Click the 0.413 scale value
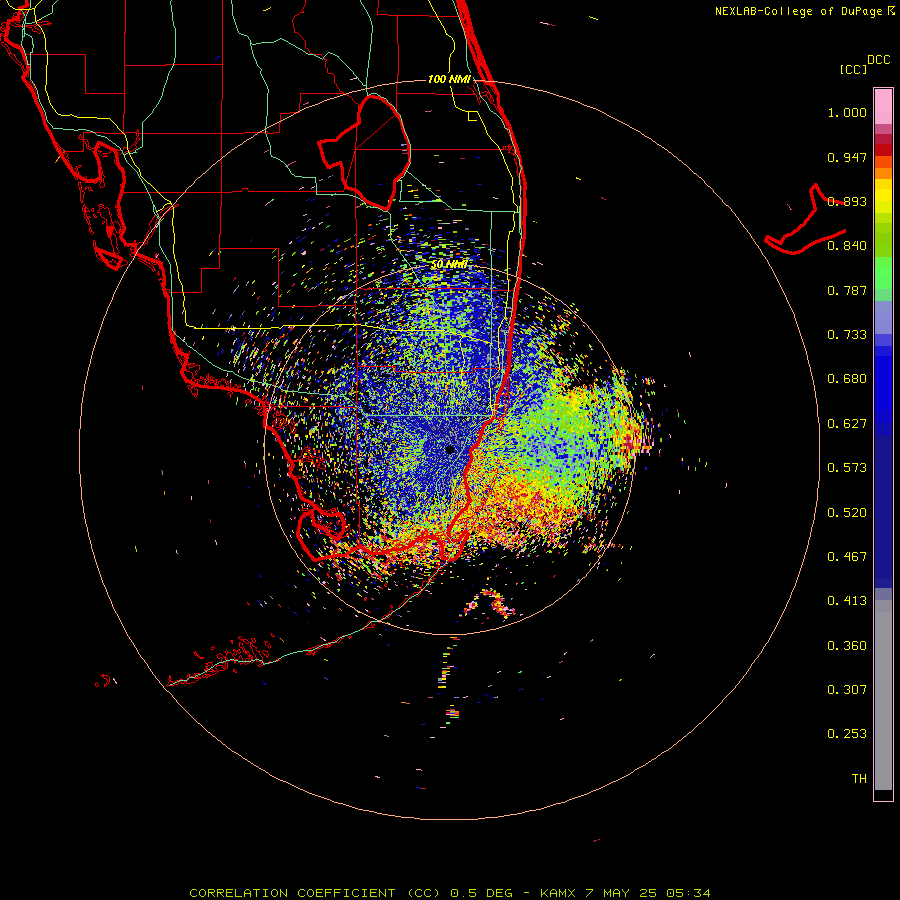 point(847,601)
